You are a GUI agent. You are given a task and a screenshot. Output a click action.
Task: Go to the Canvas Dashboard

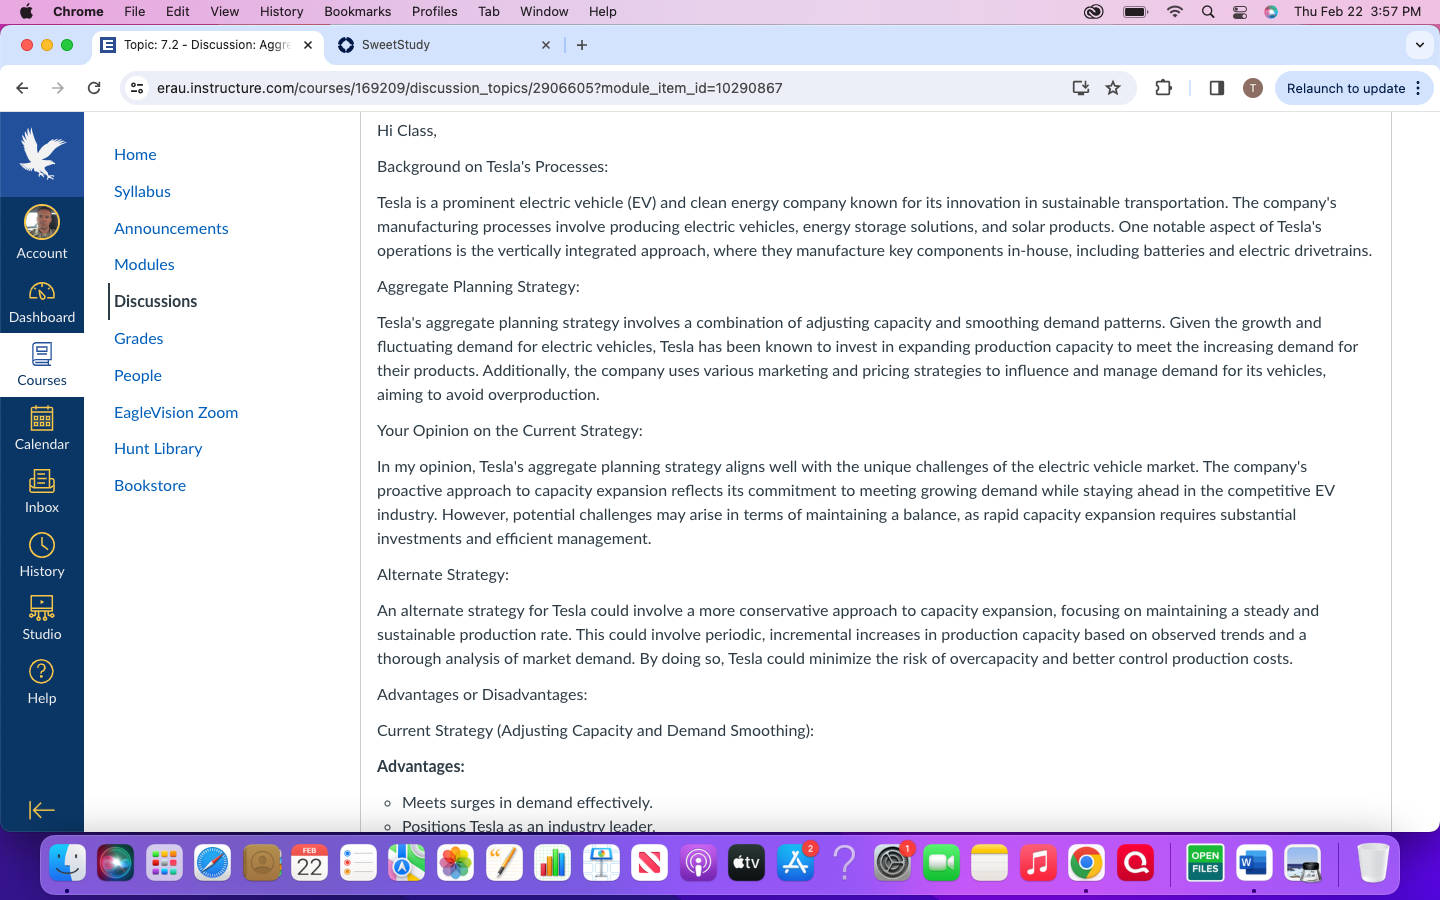point(42,302)
